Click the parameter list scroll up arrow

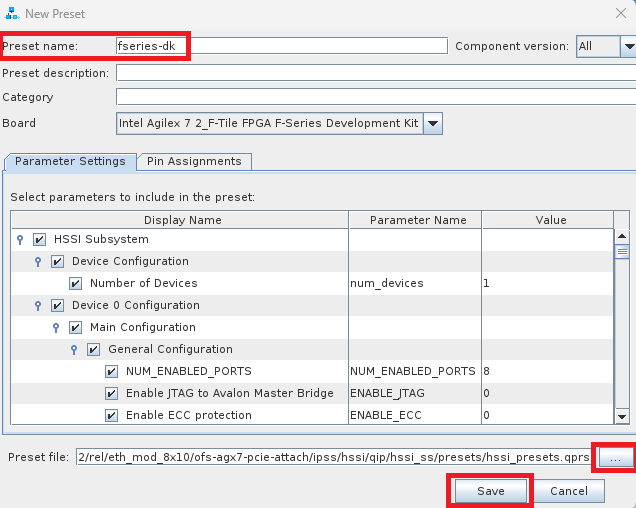(x=622, y=236)
